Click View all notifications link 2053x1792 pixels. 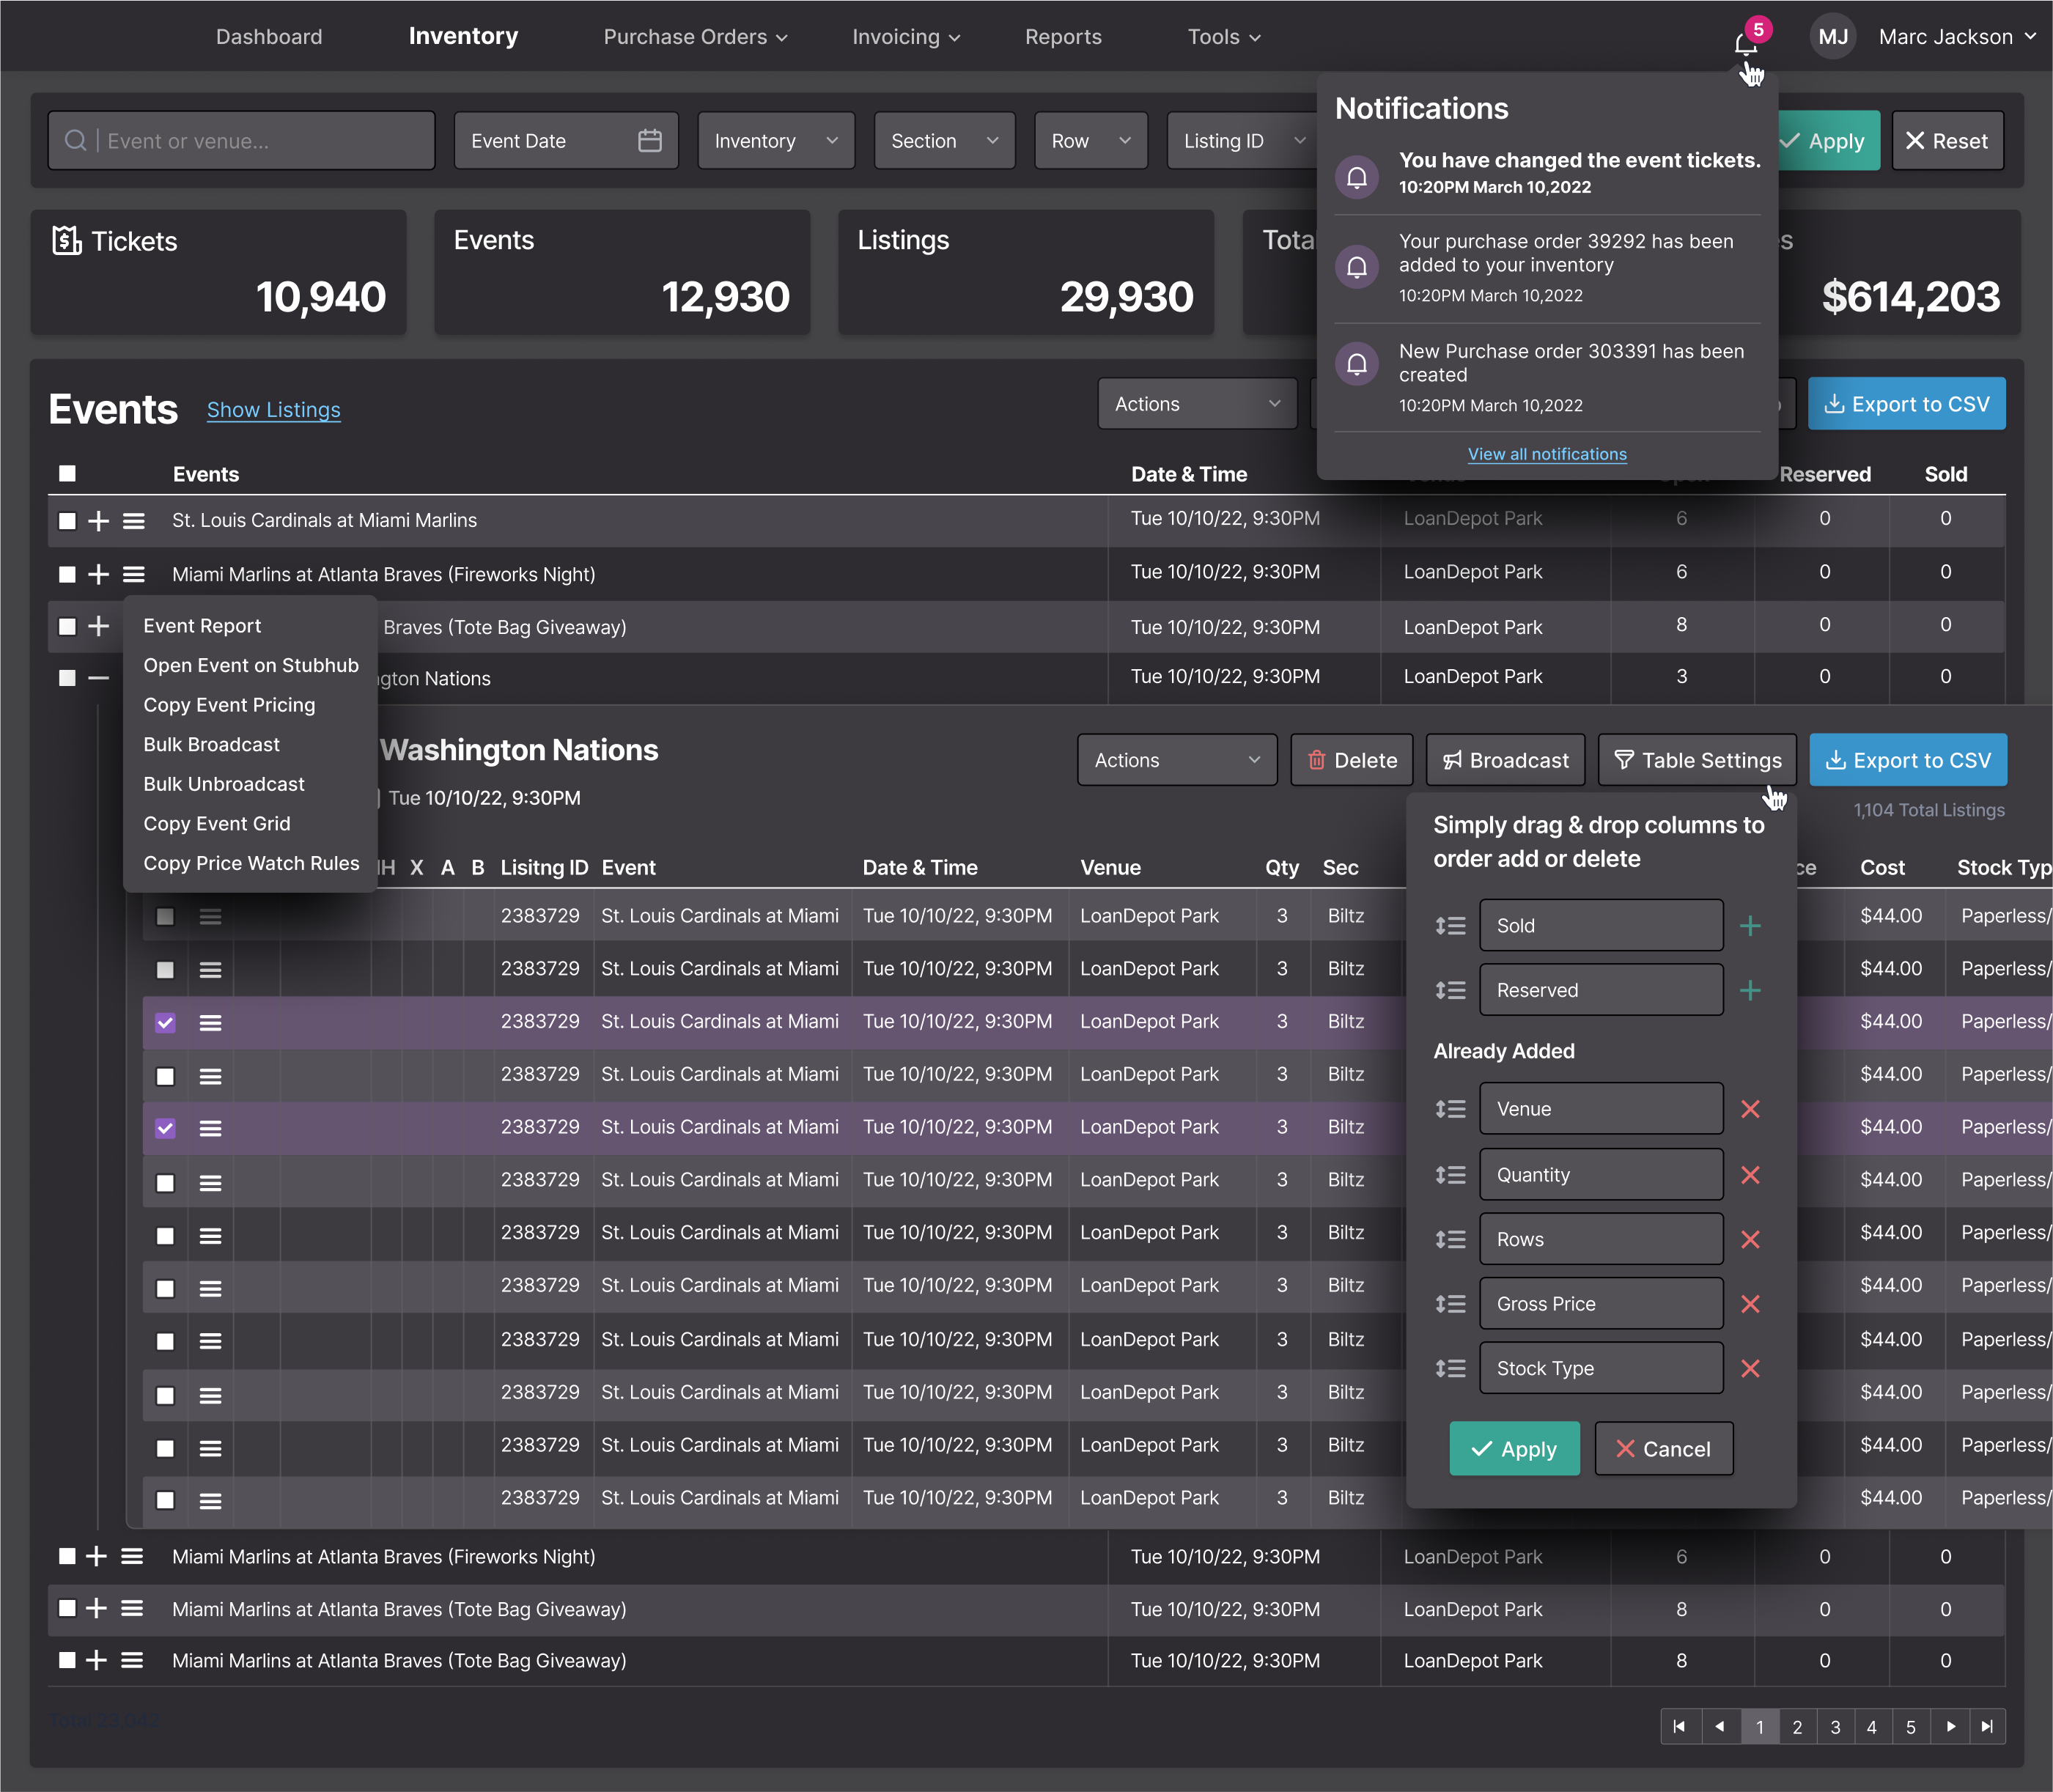point(1547,454)
